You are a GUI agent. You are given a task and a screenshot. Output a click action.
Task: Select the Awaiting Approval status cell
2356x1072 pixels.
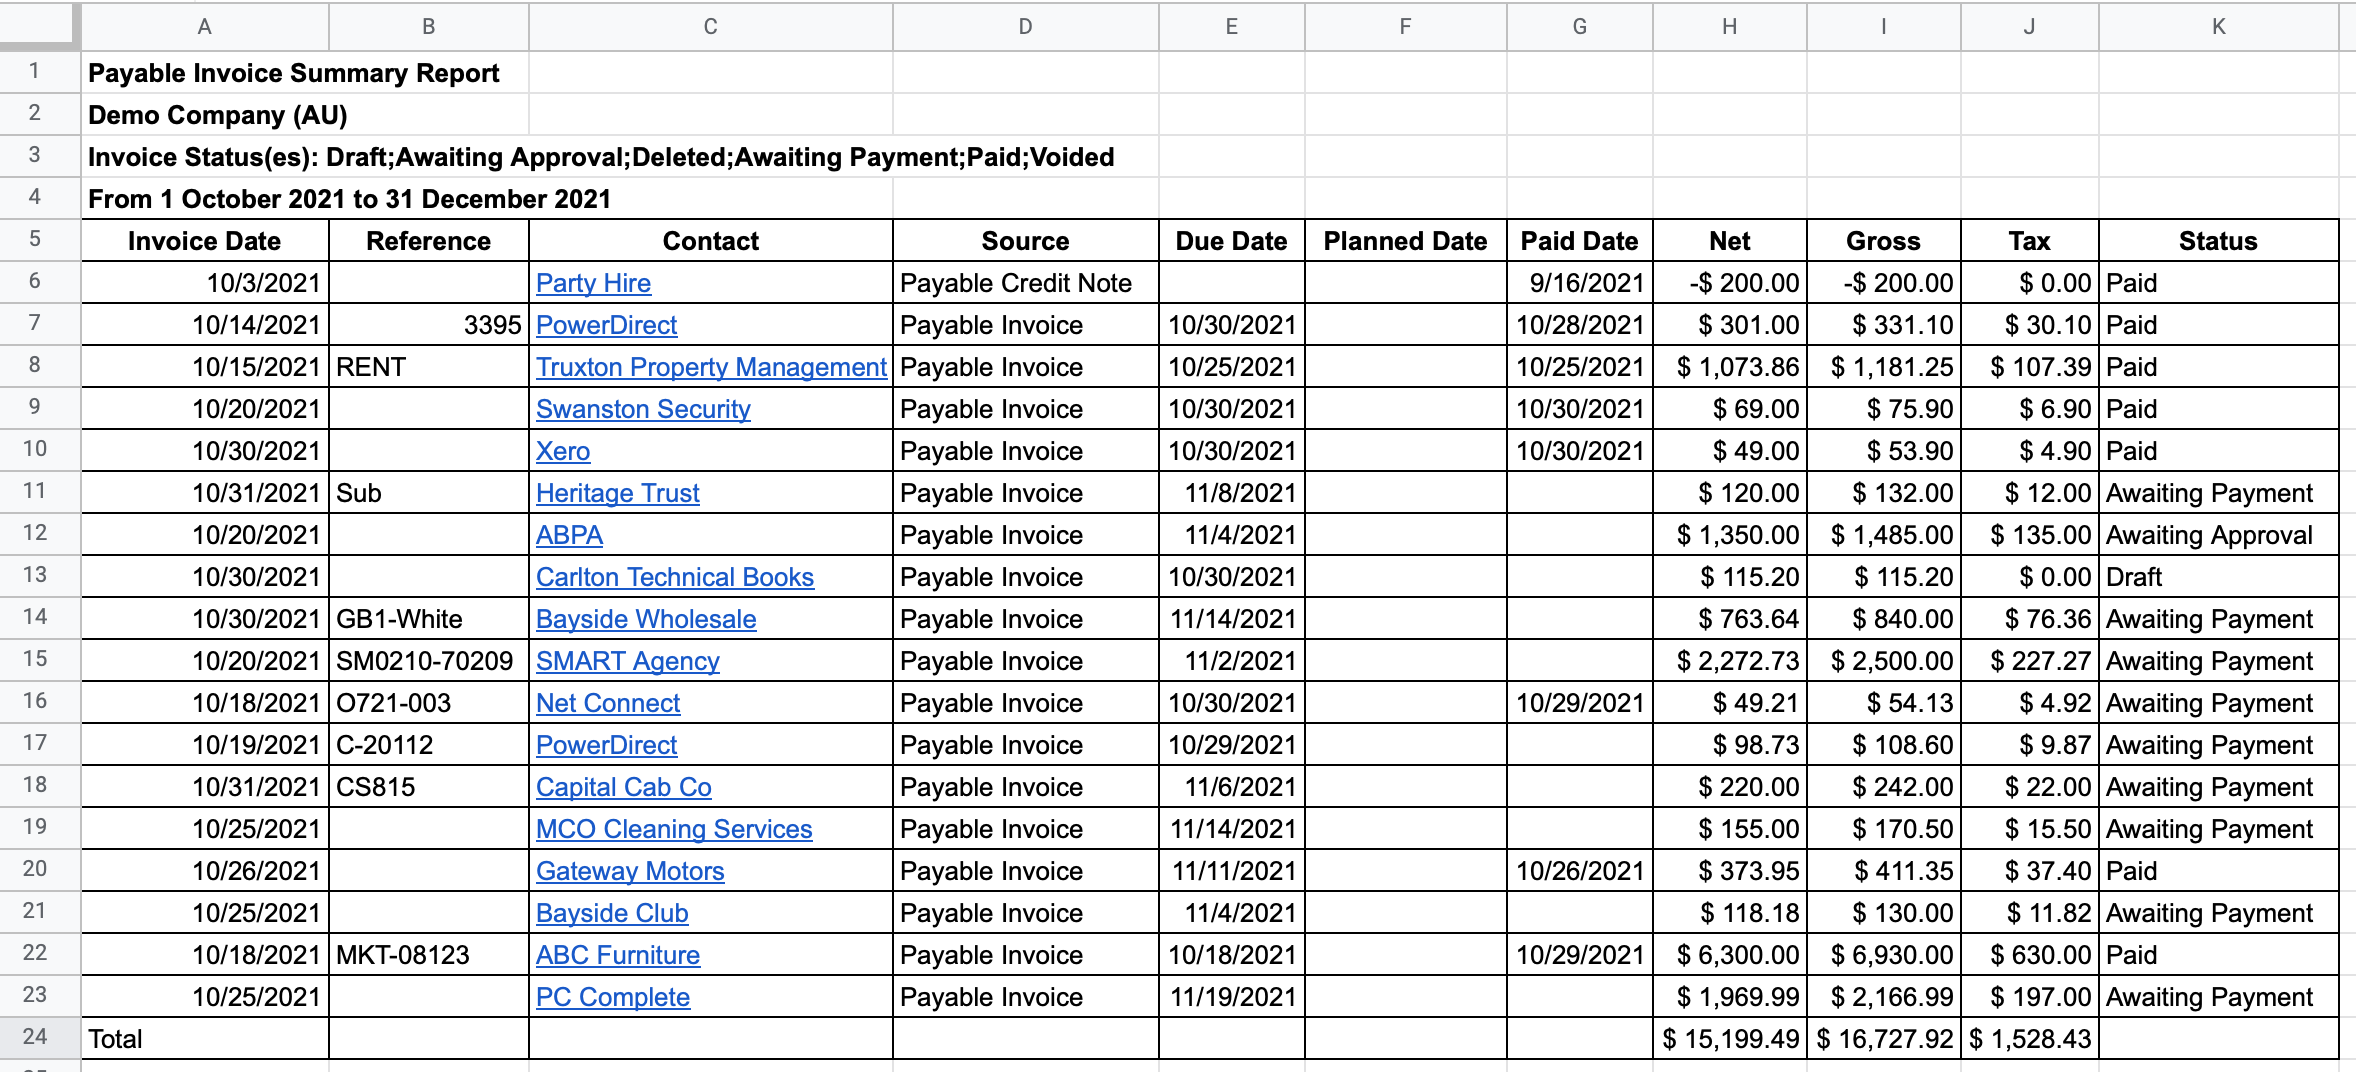2219,535
